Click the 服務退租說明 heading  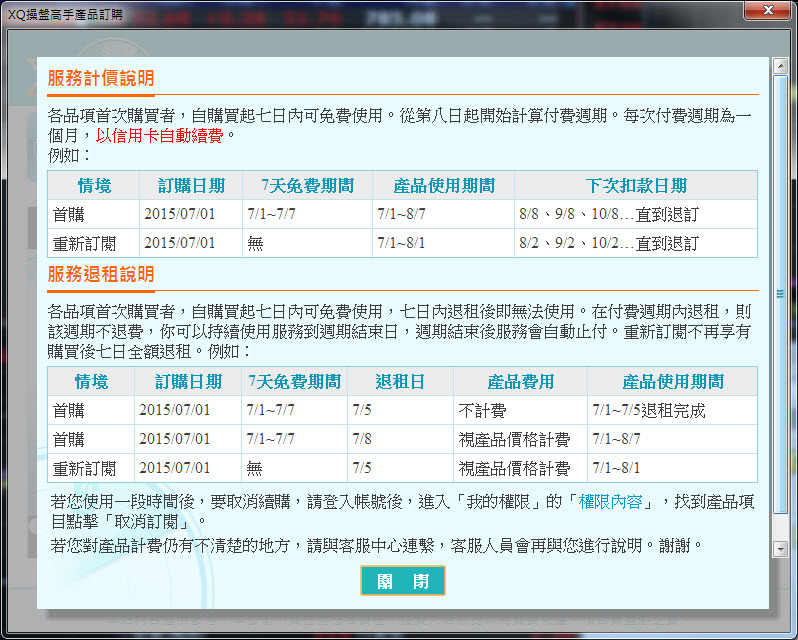101,274
